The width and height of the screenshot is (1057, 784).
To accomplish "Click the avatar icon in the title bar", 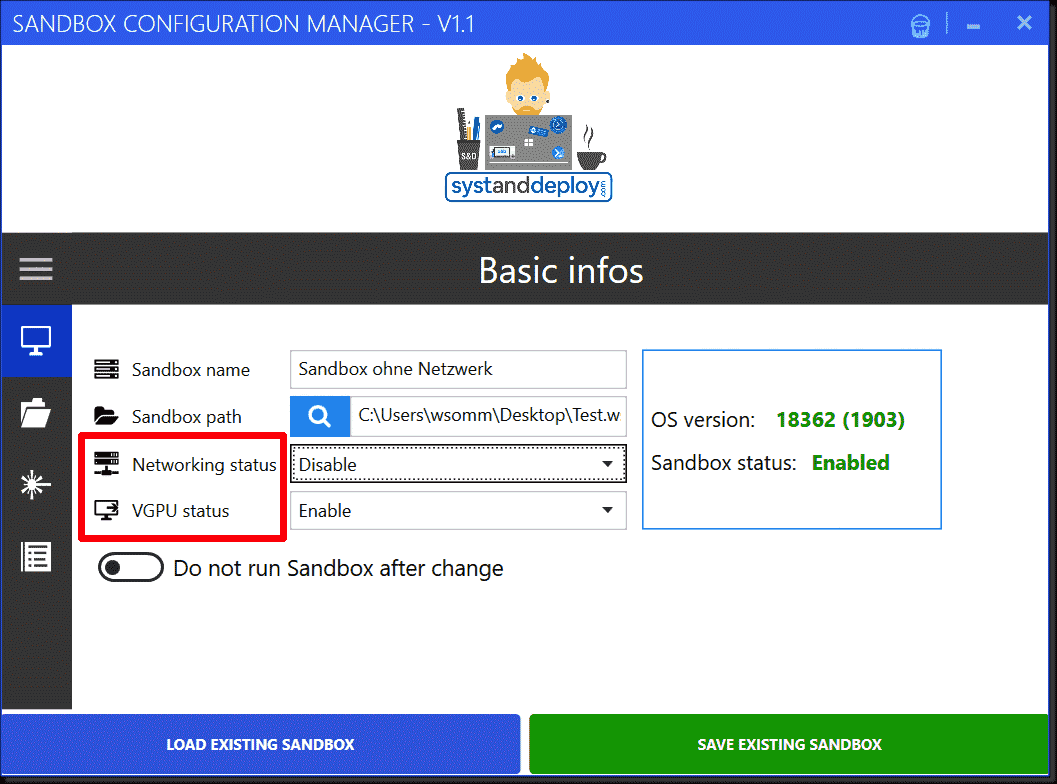I will pos(919,23).
